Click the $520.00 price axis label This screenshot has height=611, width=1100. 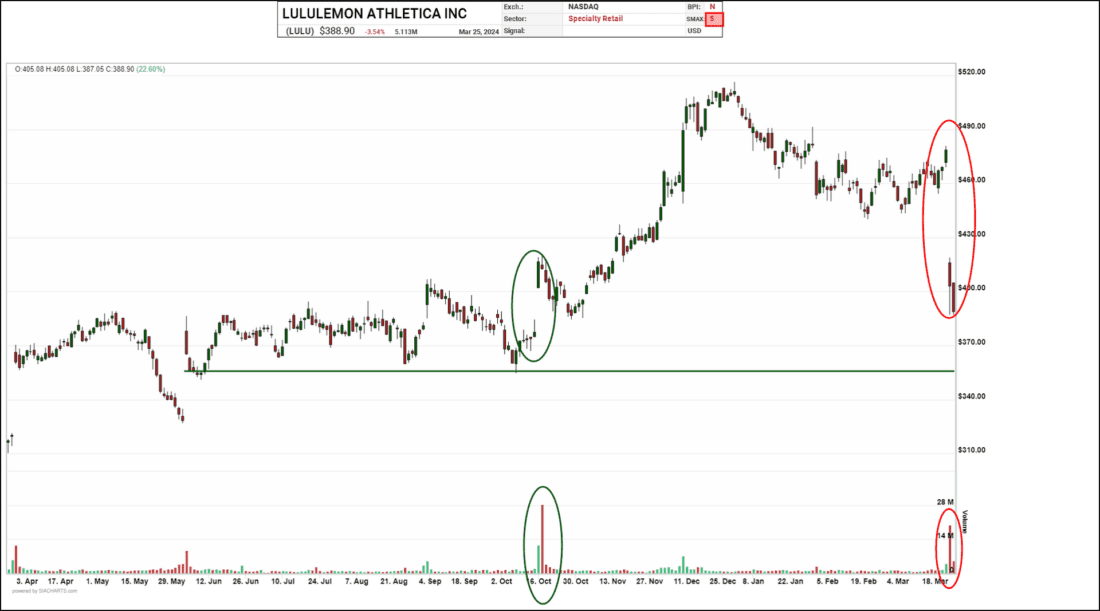tap(972, 72)
